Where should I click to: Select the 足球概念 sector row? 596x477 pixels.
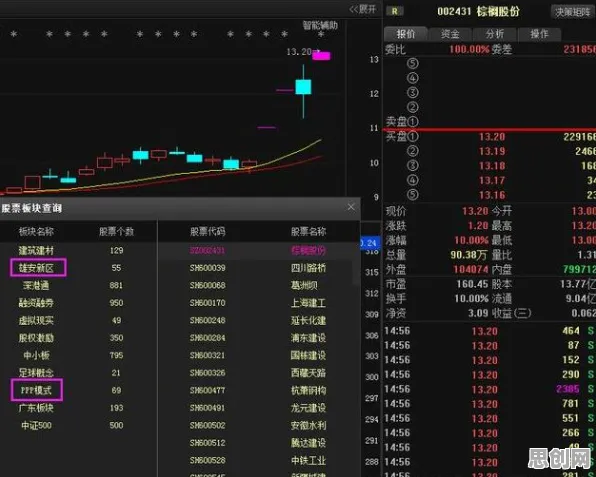coord(78,373)
